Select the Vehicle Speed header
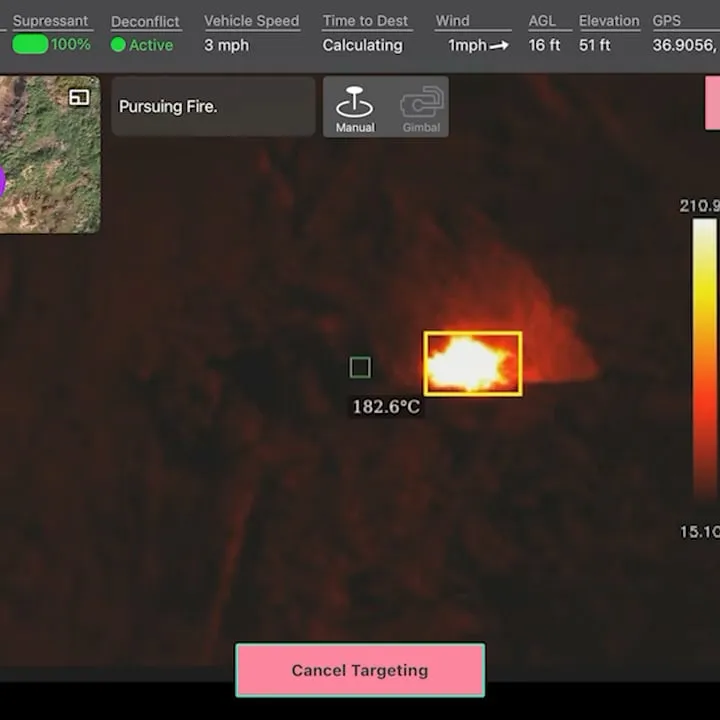Image resolution: width=720 pixels, height=720 pixels. point(251,21)
